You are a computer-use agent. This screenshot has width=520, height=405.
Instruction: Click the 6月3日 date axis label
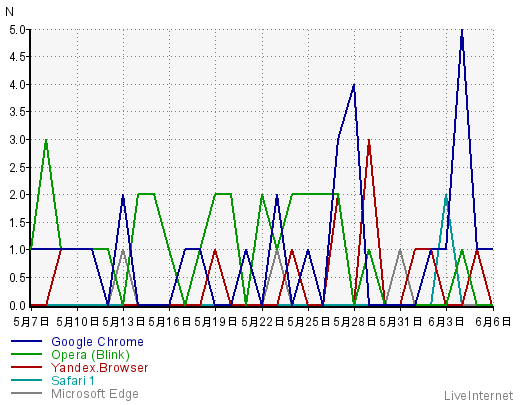point(446,322)
